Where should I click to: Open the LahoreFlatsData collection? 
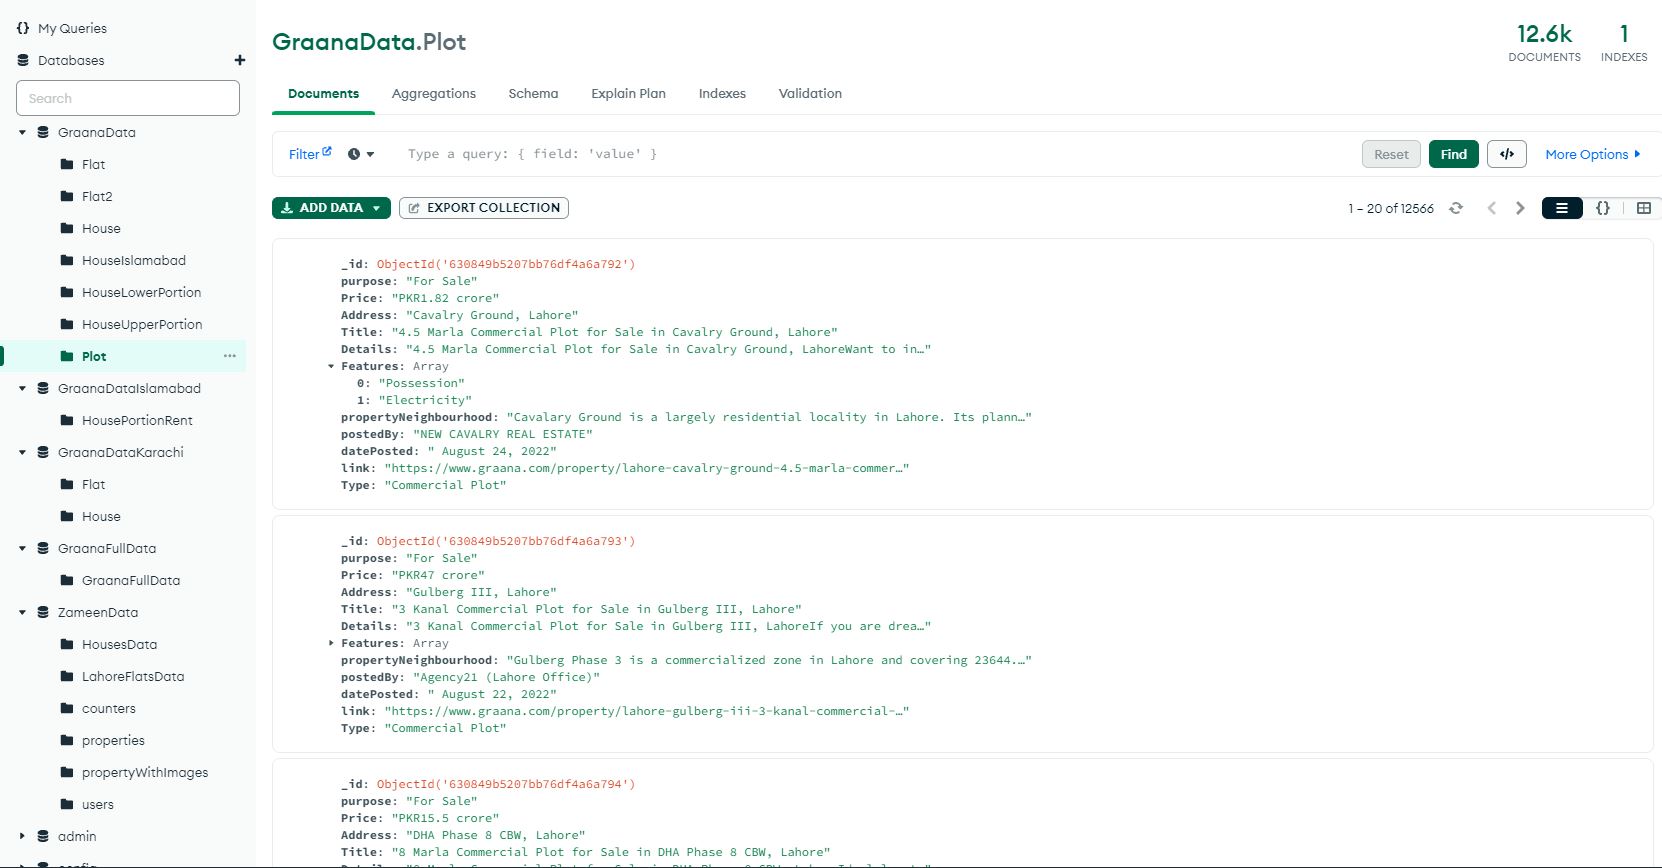tap(133, 676)
